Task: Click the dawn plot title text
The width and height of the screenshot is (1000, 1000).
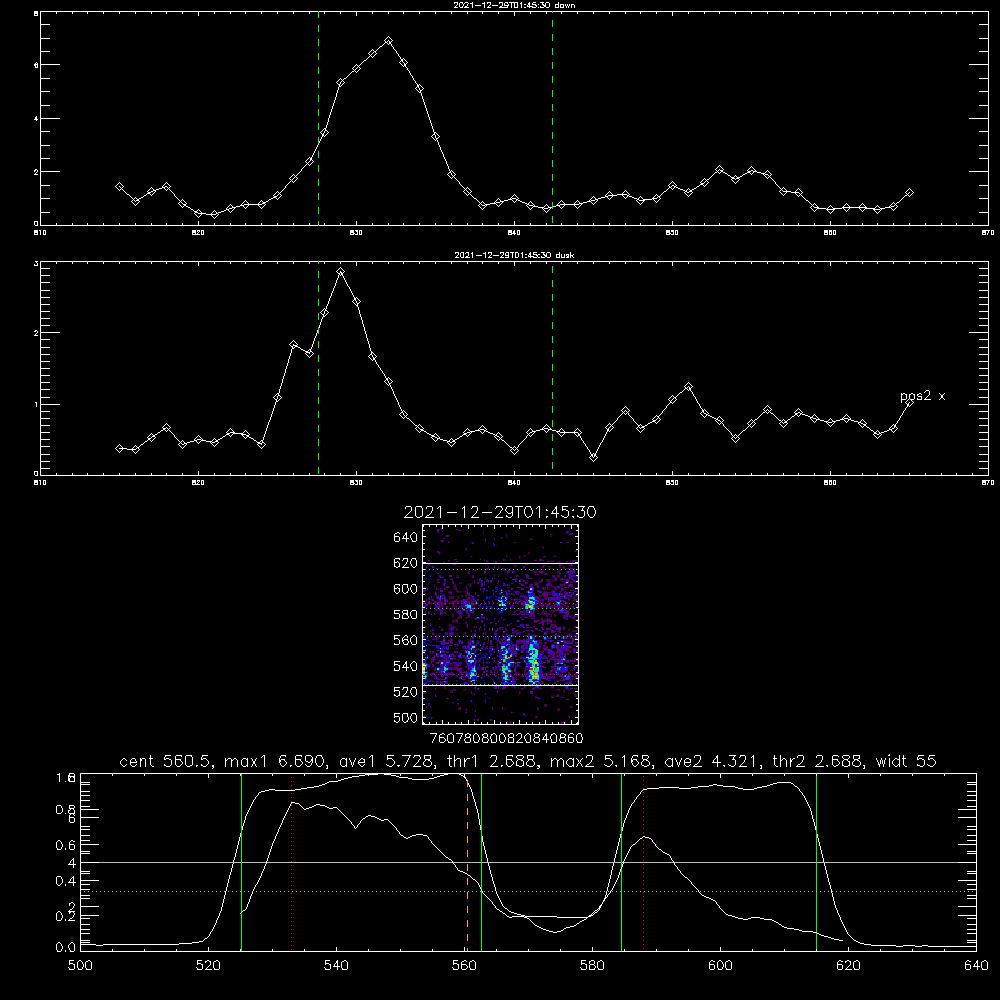Action: (x=514, y=5)
